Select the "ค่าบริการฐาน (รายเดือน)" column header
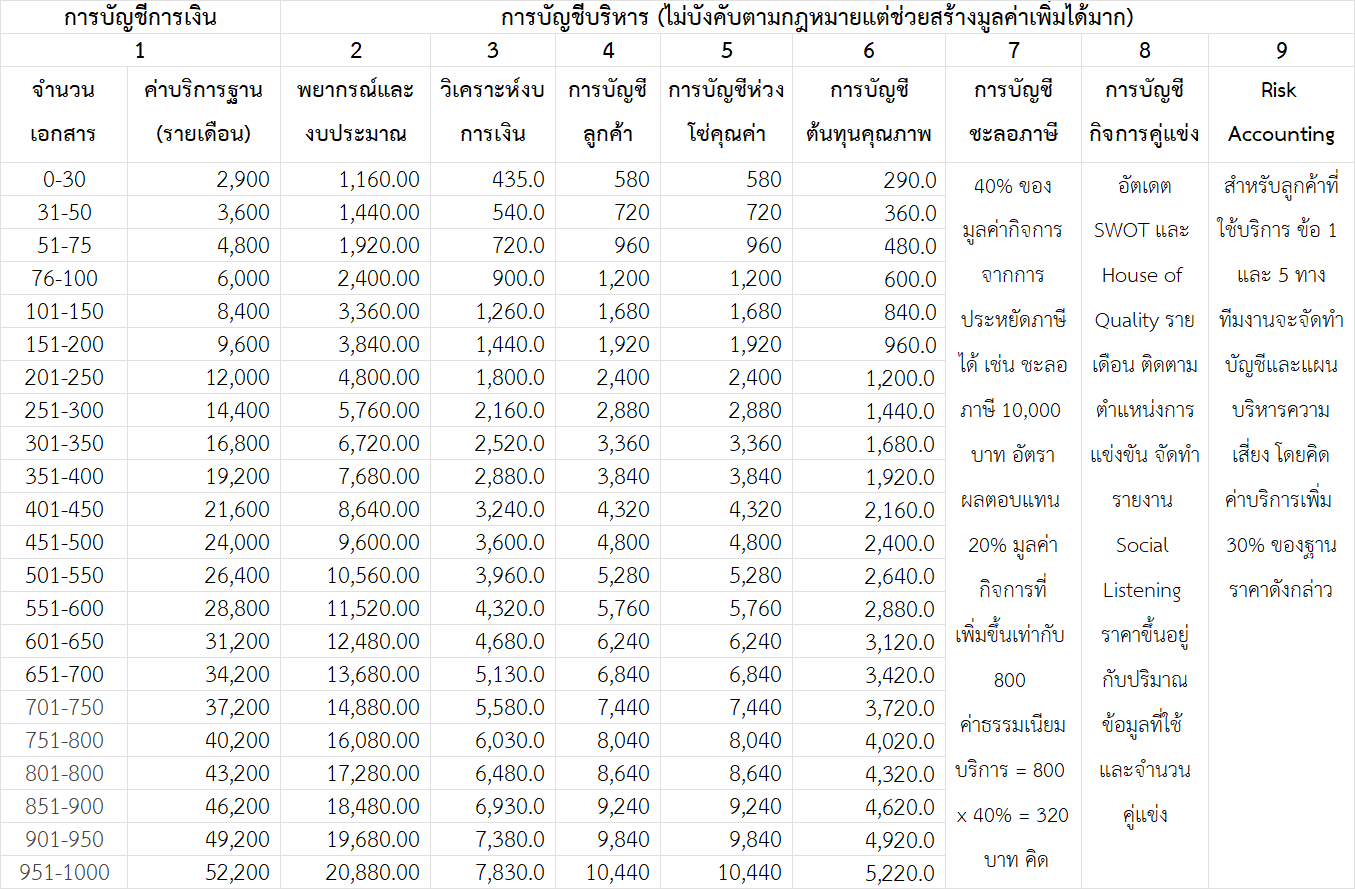Viewport: 1355px width, 889px height. click(204, 112)
